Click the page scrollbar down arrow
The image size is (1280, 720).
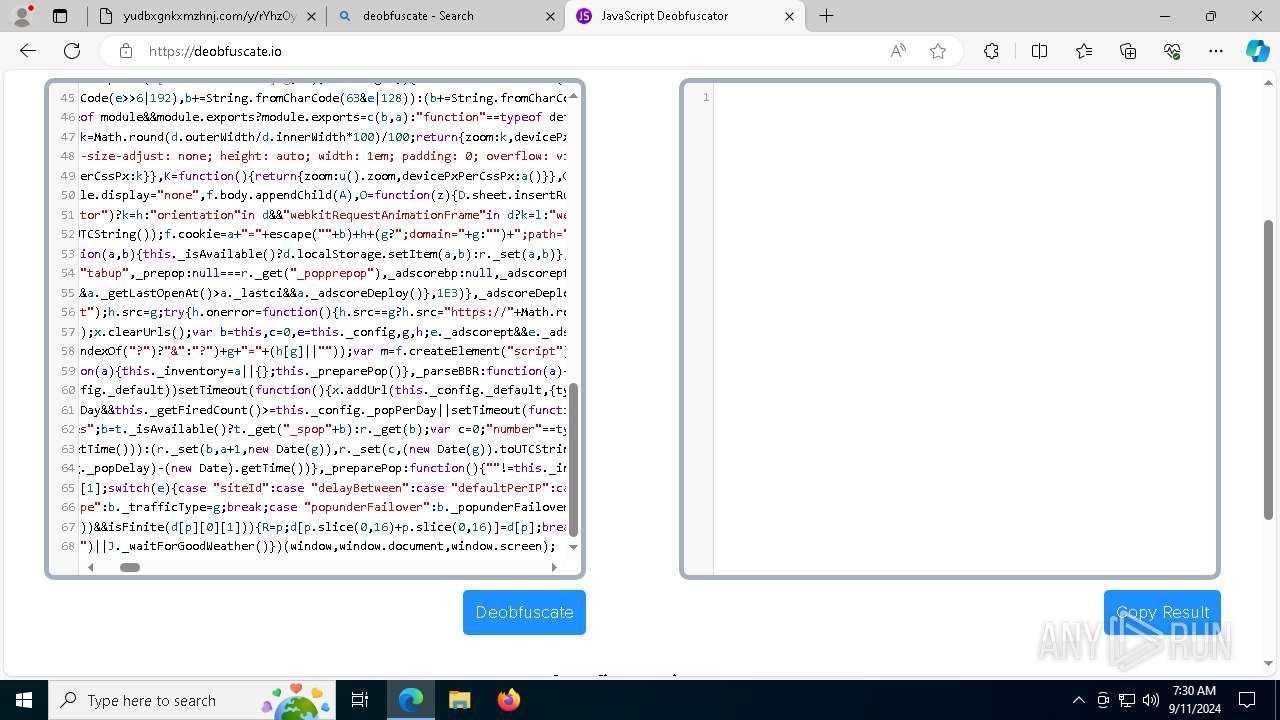pos(1269,663)
